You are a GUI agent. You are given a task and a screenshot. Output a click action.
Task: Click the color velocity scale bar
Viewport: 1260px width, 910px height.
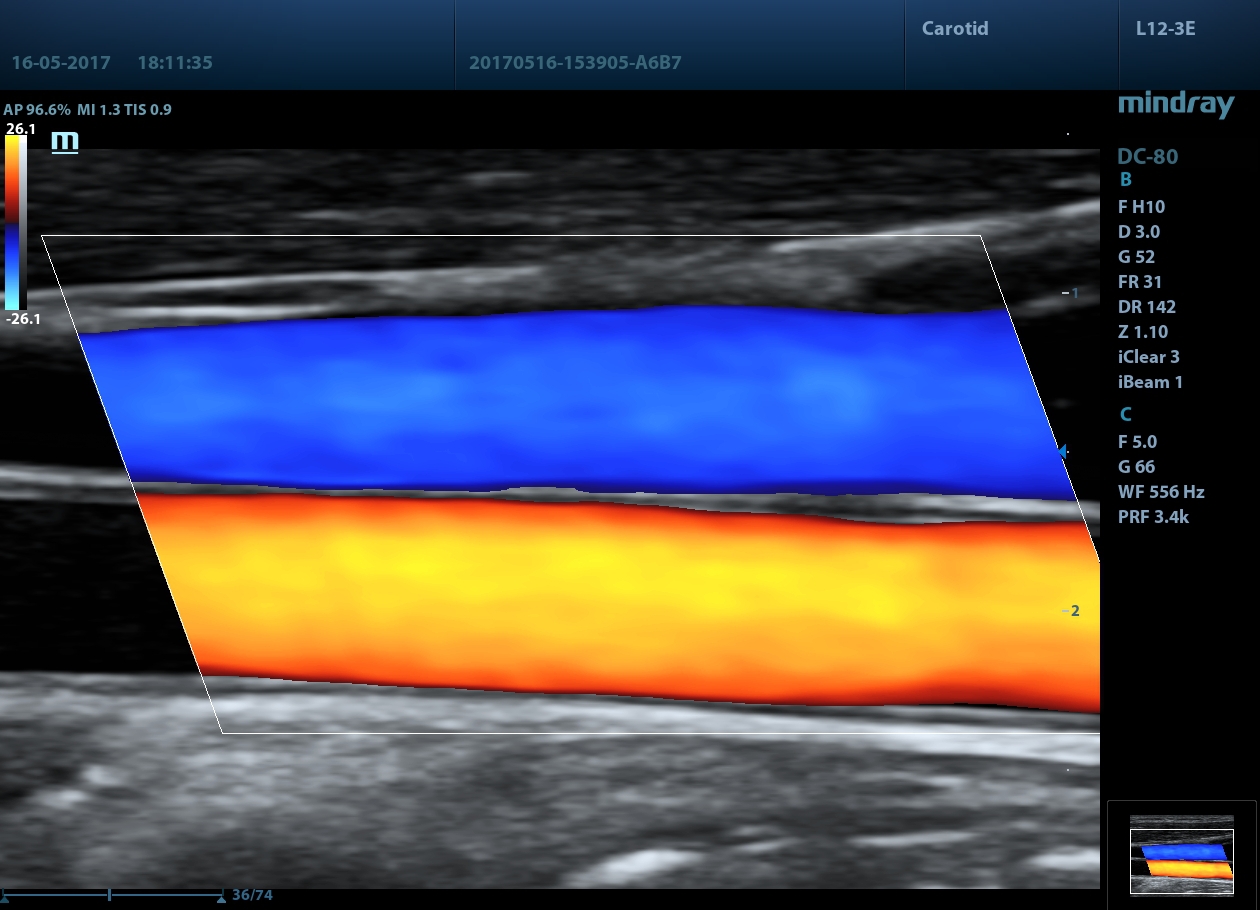(15, 222)
